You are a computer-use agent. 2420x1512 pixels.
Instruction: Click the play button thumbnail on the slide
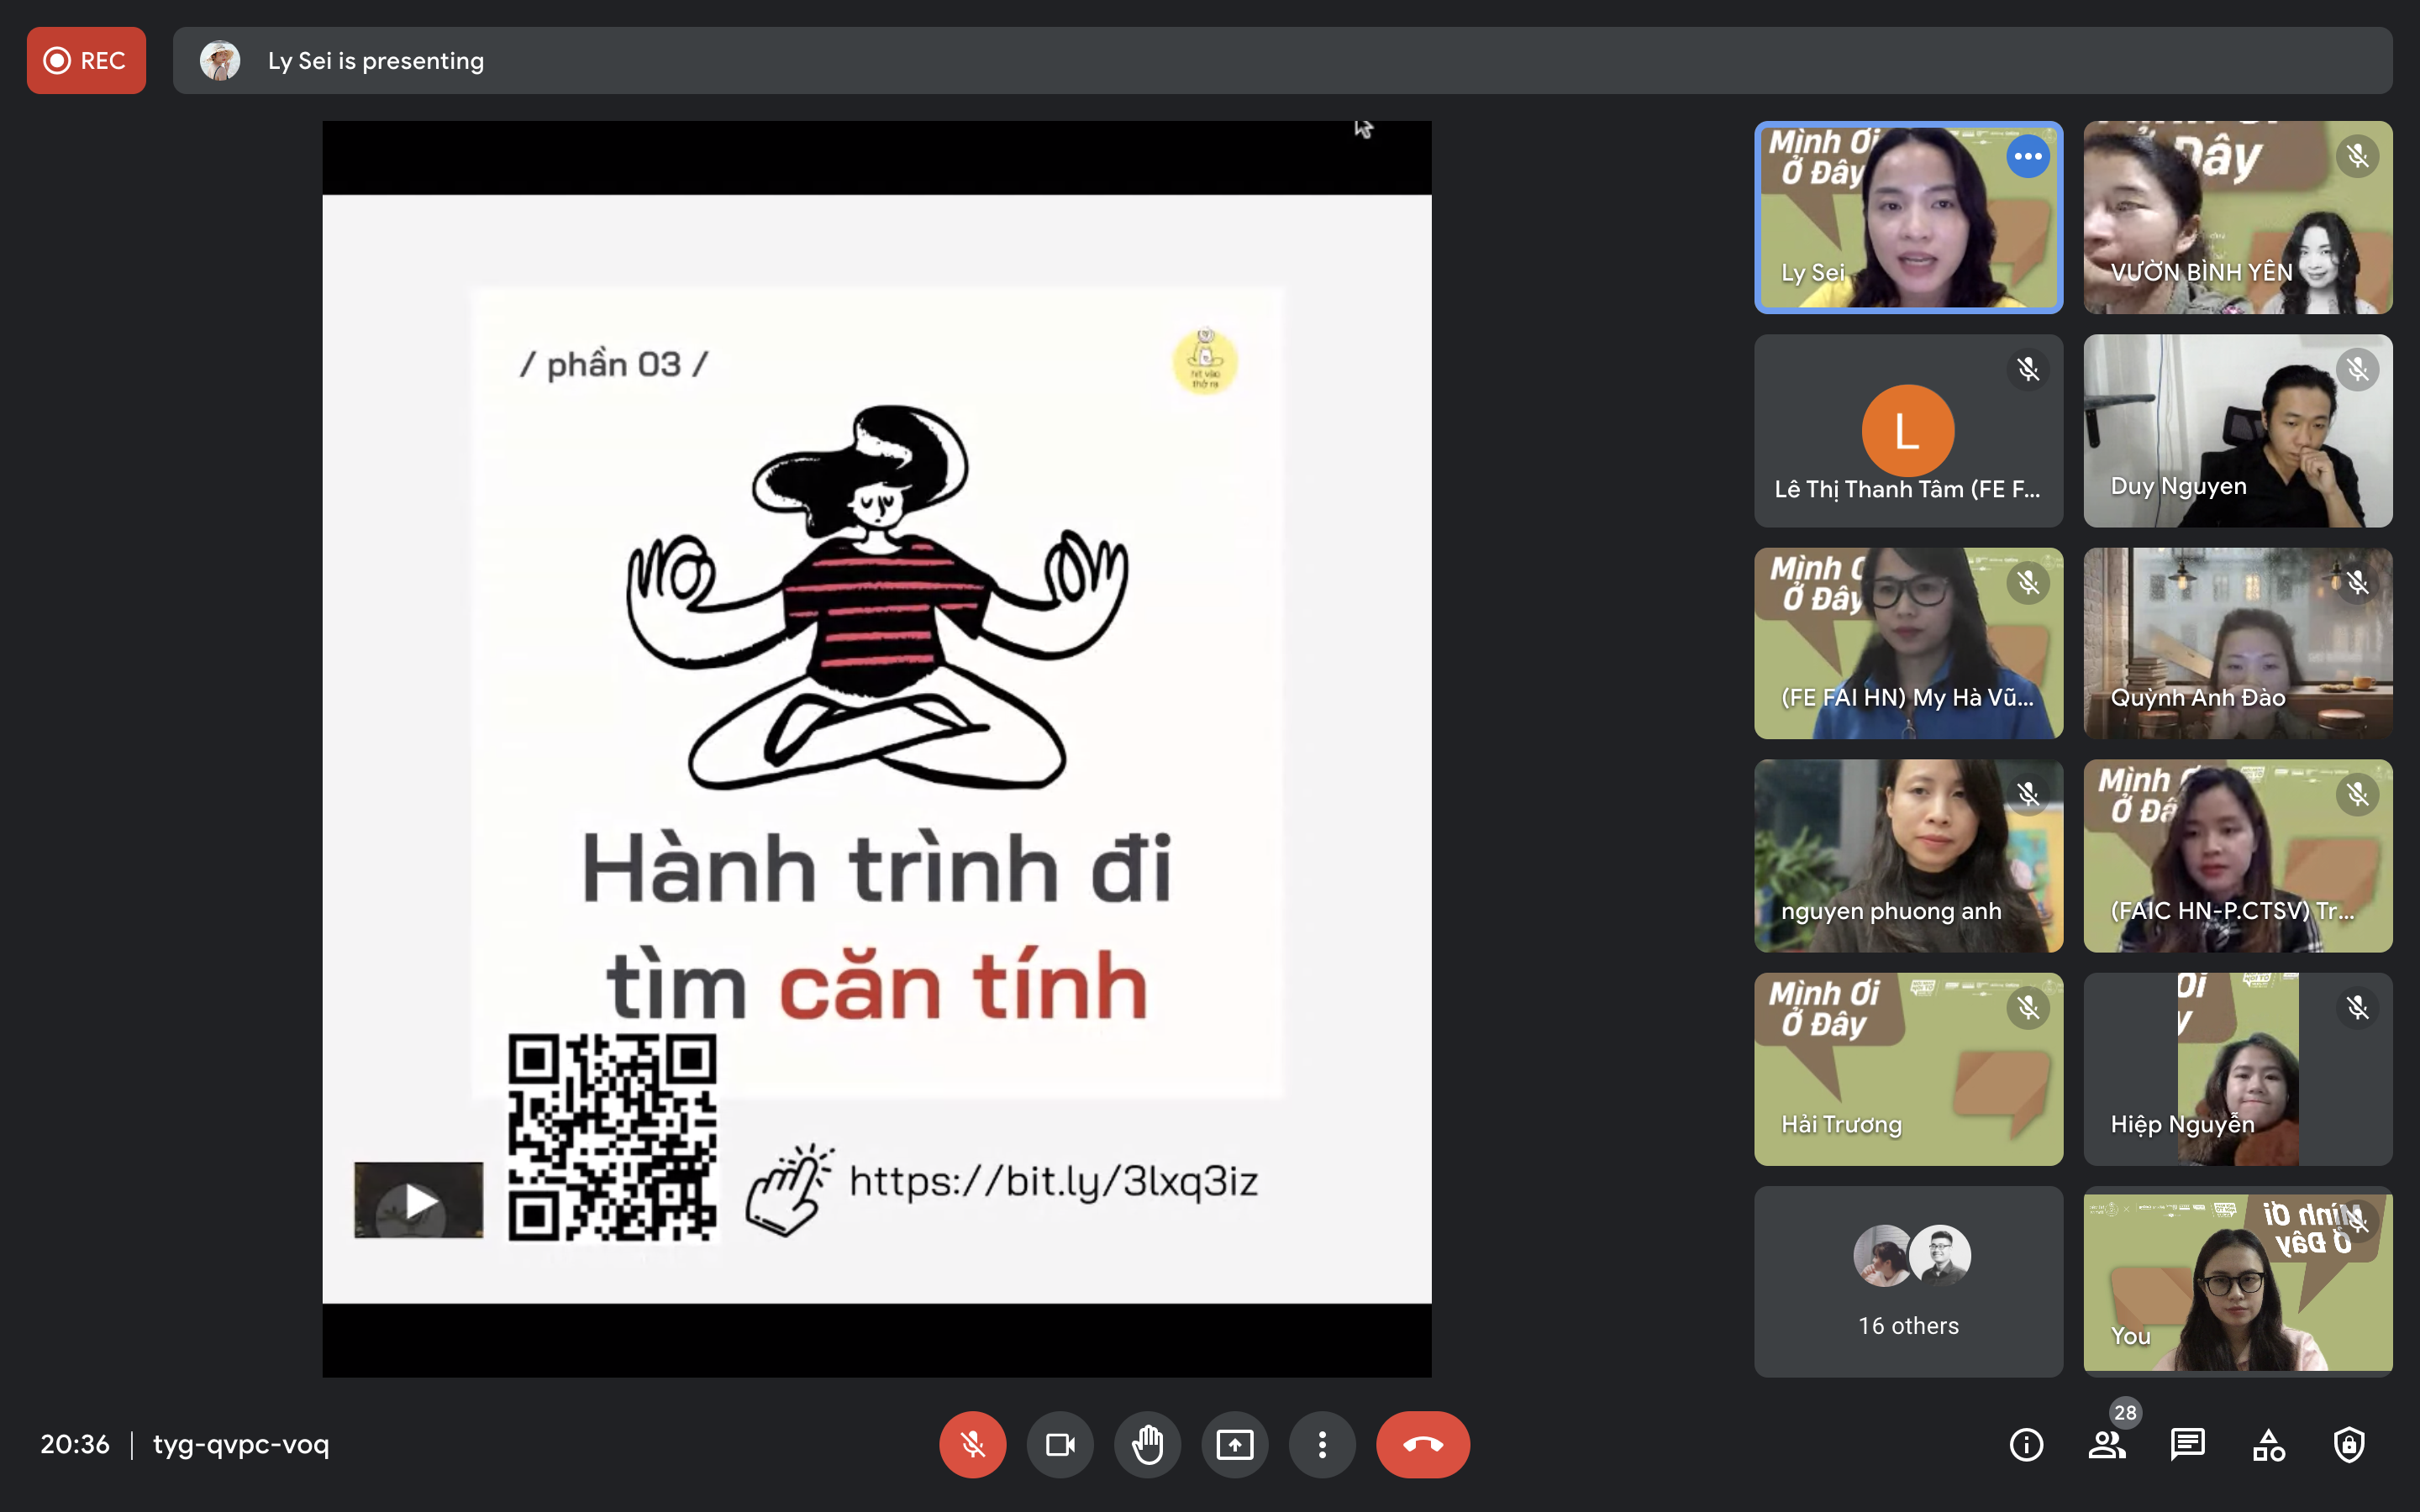click(419, 1201)
